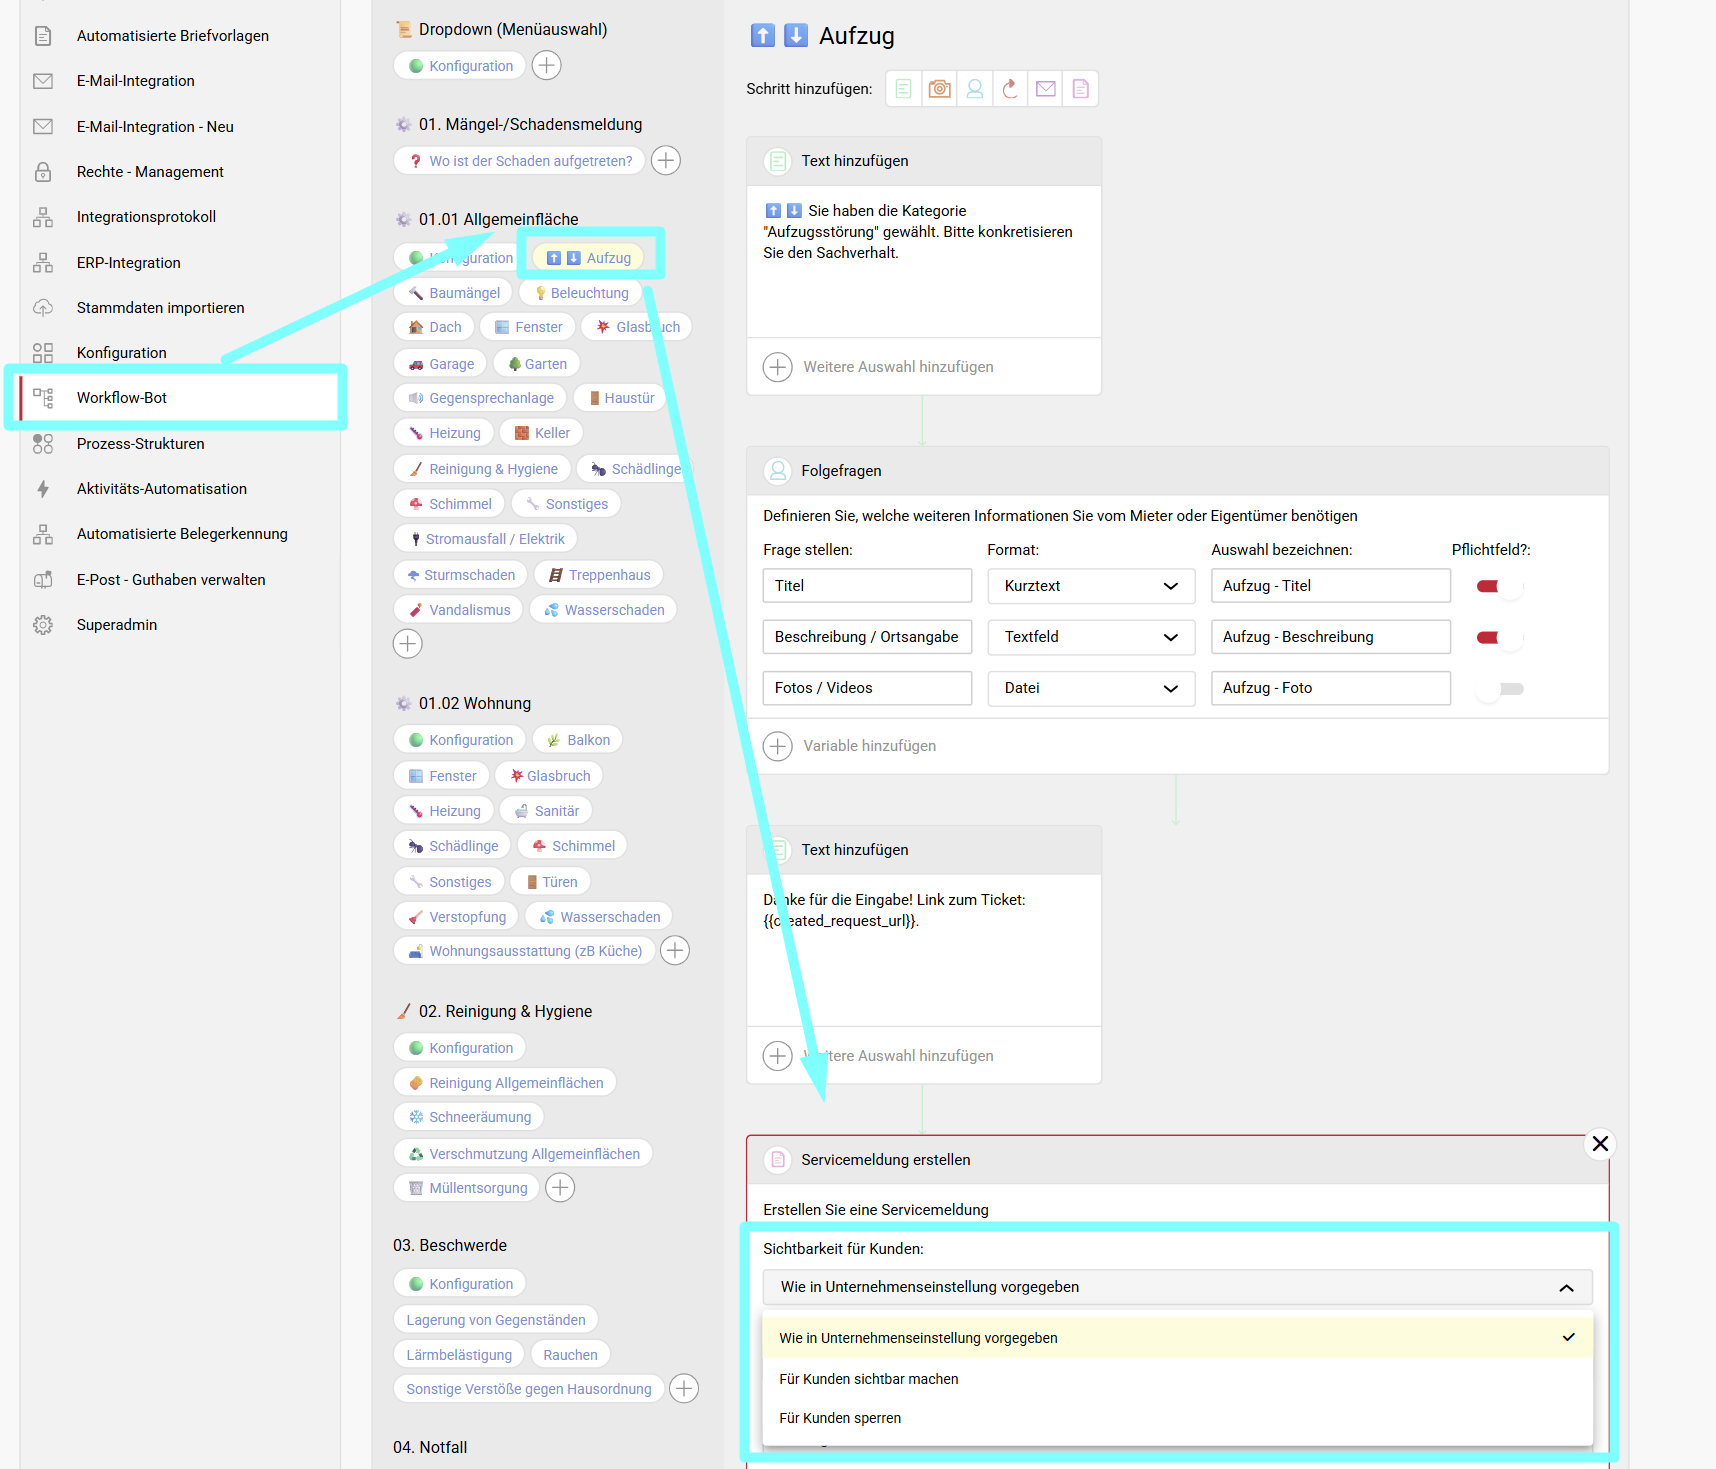Click plus icon next to 'Variable hinzufügen'
The width and height of the screenshot is (1716, 1469).
click(x=778, y=746)
